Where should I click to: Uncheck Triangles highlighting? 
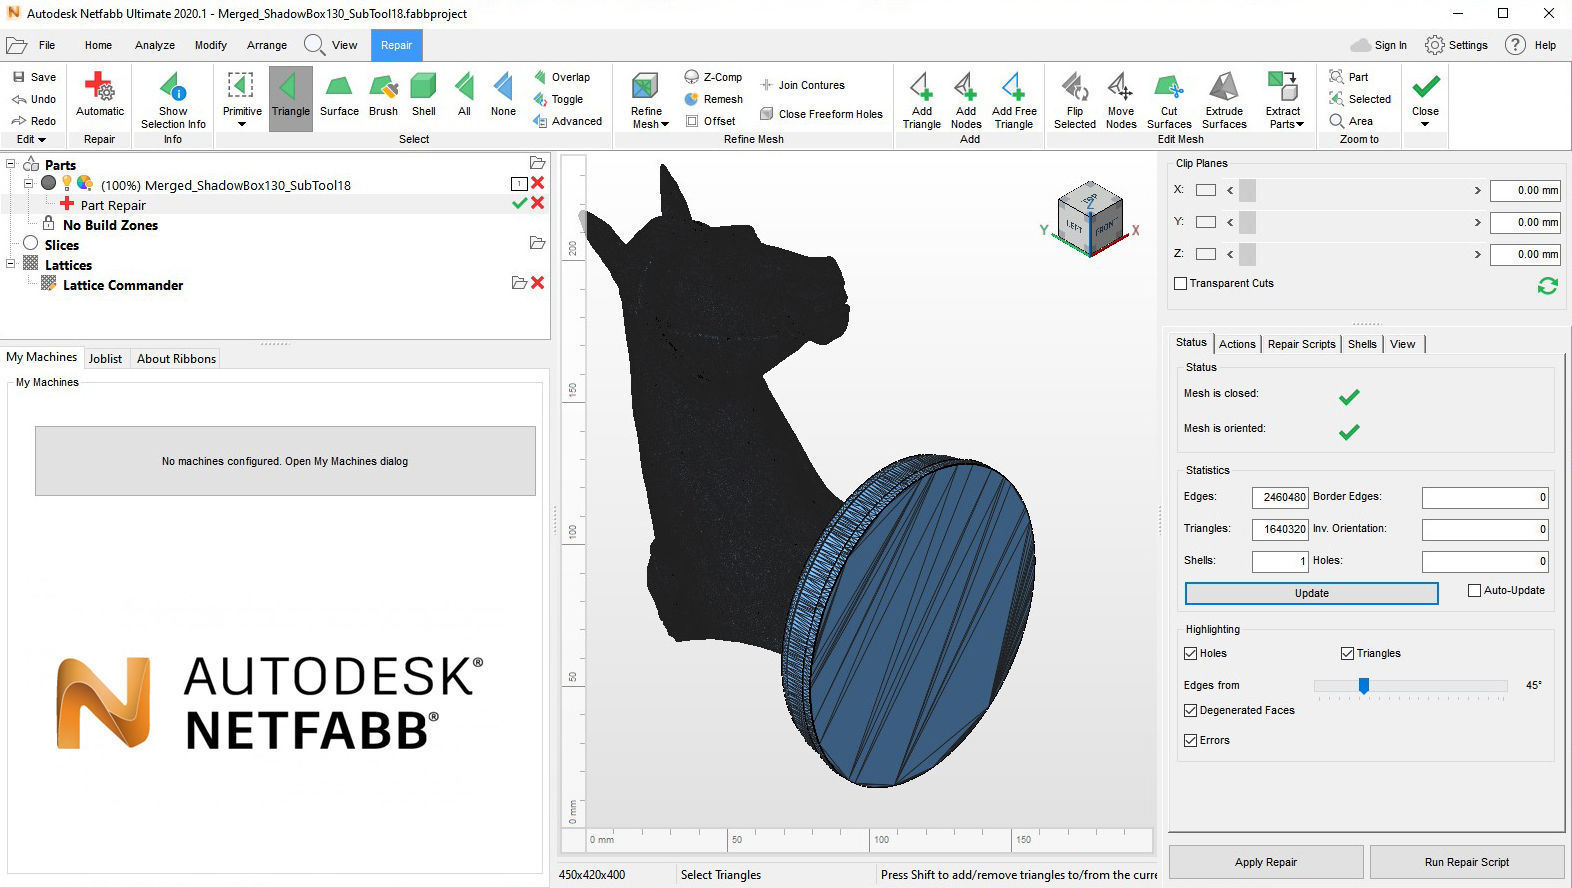click(x=1347, y=653)
